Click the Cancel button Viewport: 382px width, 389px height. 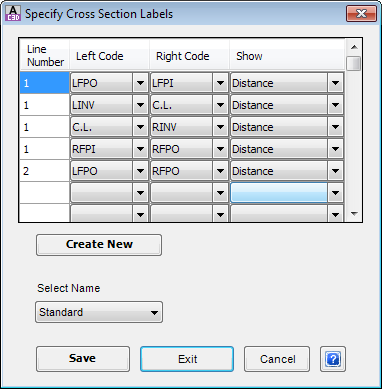[277, 359]
